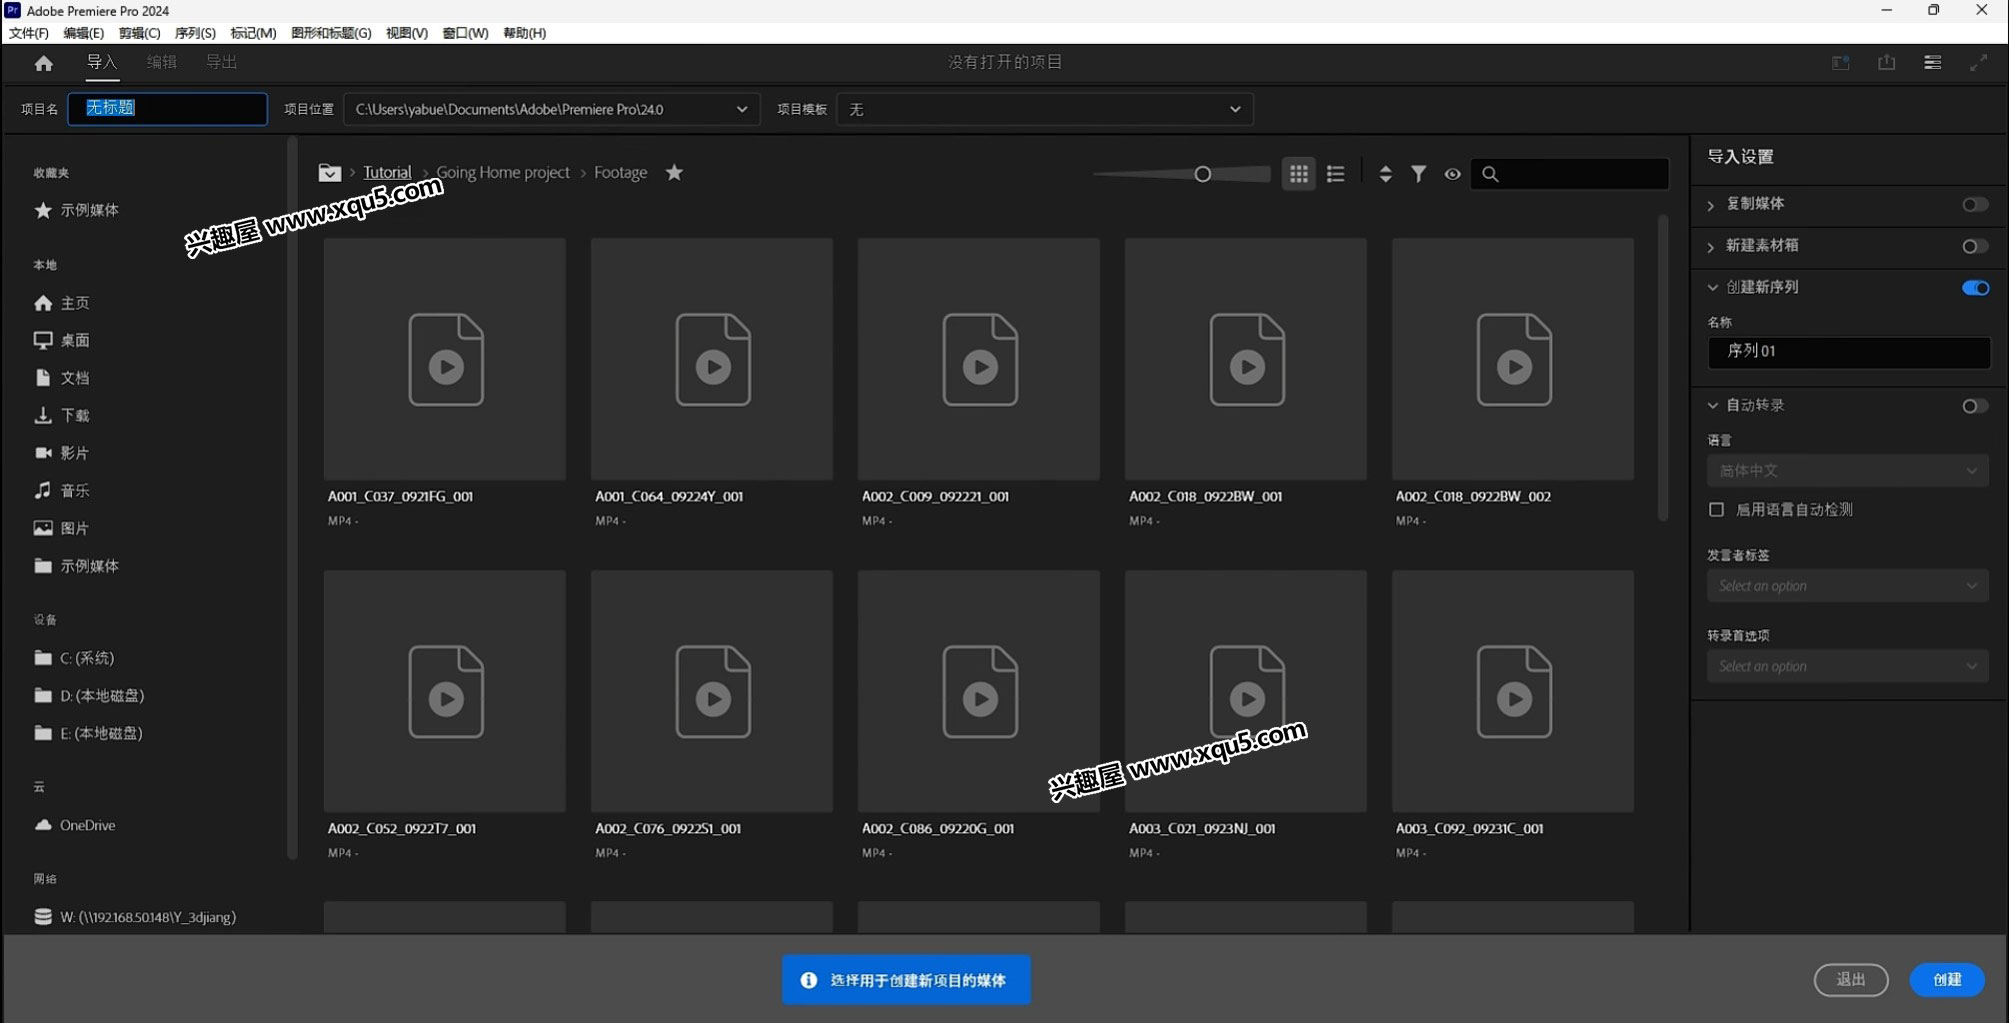Toggle full screen expand icon
This screenshot has height=1023, width=2009.
click(x=1979, y=63)
